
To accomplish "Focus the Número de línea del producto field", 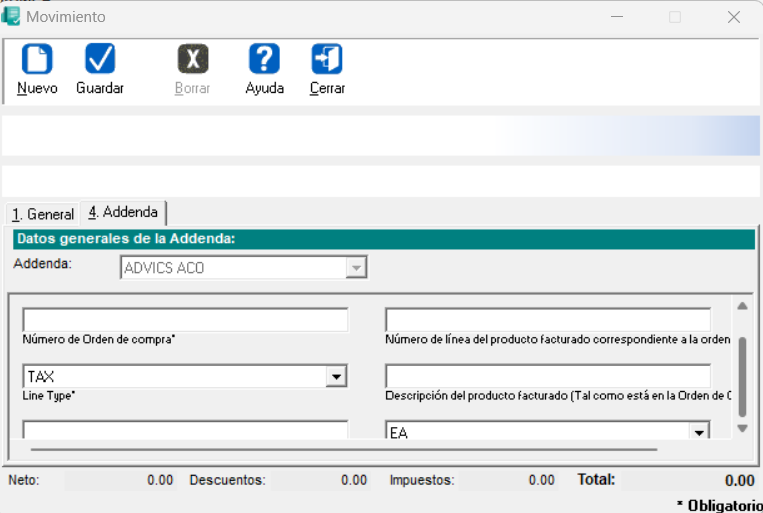I will tap(548, 320).
